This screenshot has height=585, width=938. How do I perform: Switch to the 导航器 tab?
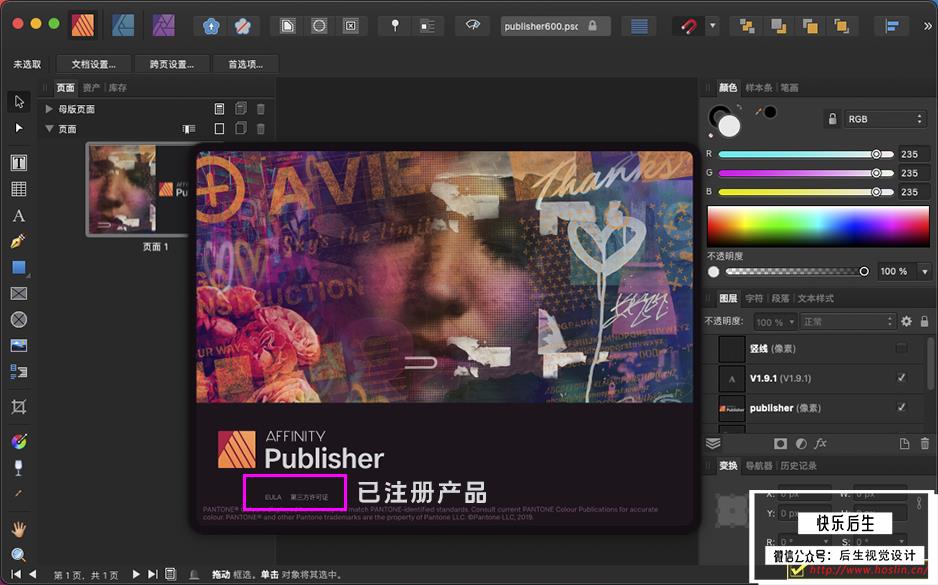click(759, 466)
